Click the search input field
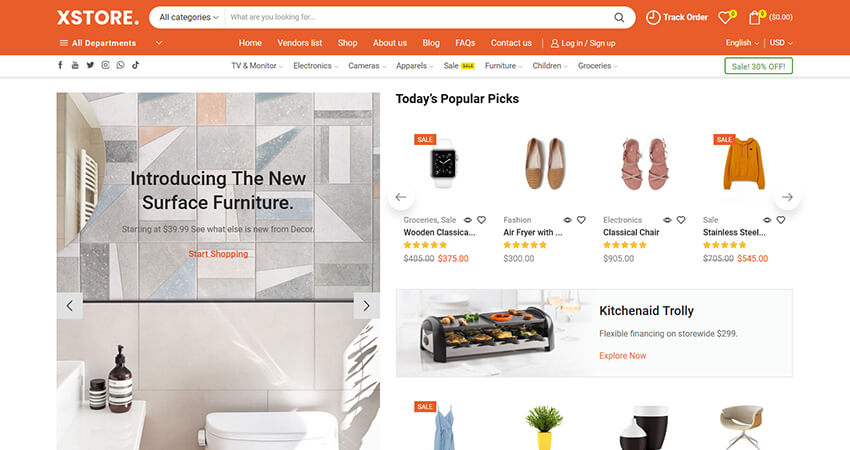The height and width of the screenshot is (450, 850). [x=415, y=17]
